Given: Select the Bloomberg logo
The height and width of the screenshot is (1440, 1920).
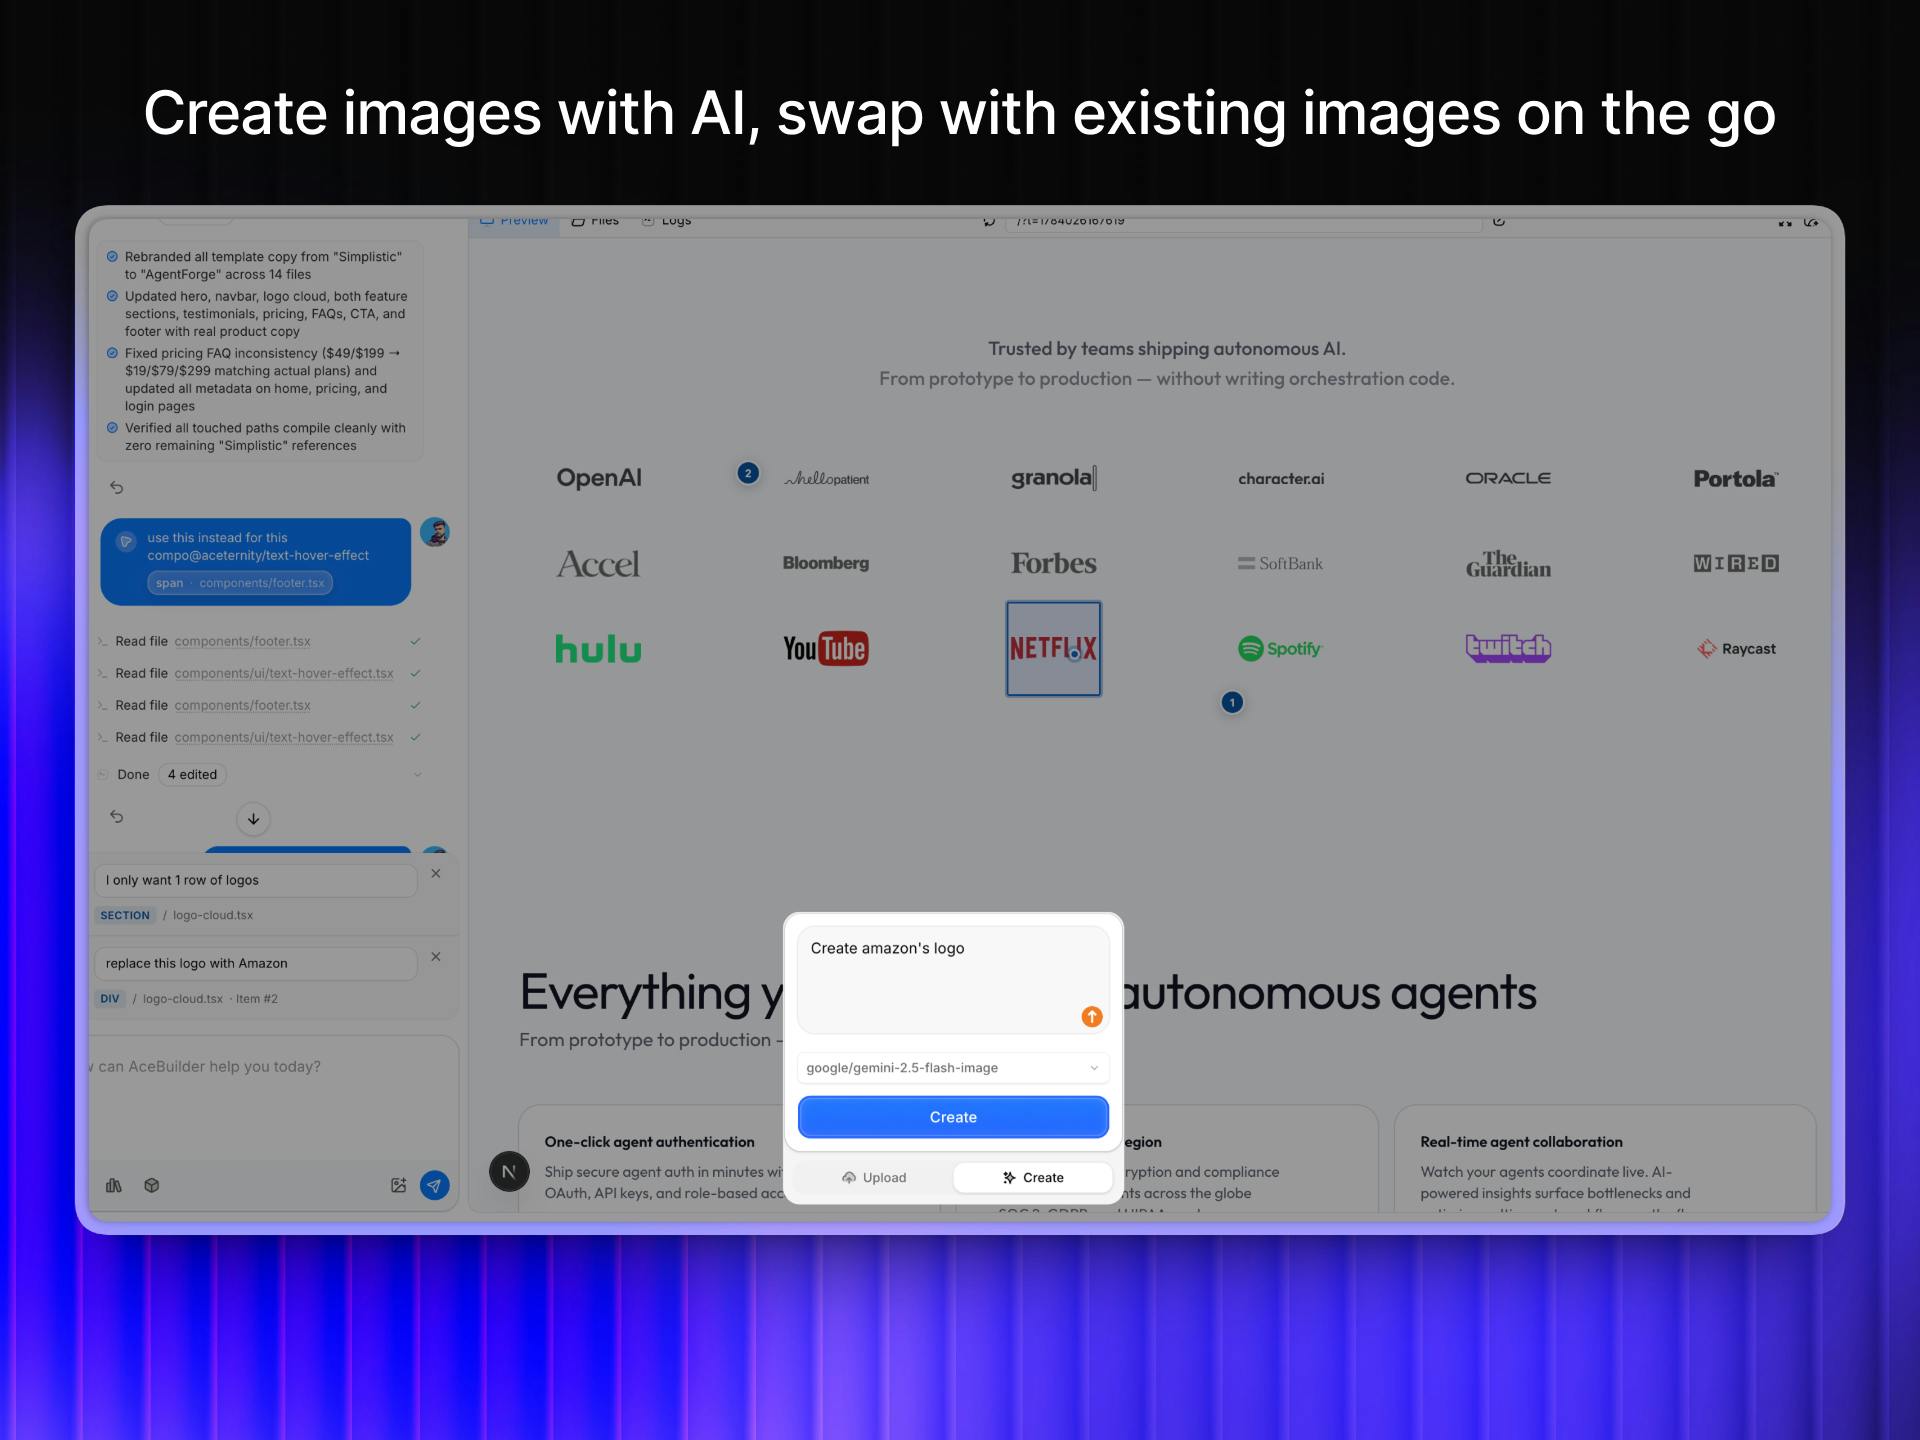Looking at the screenshot, I should click(x=826, y=563).
